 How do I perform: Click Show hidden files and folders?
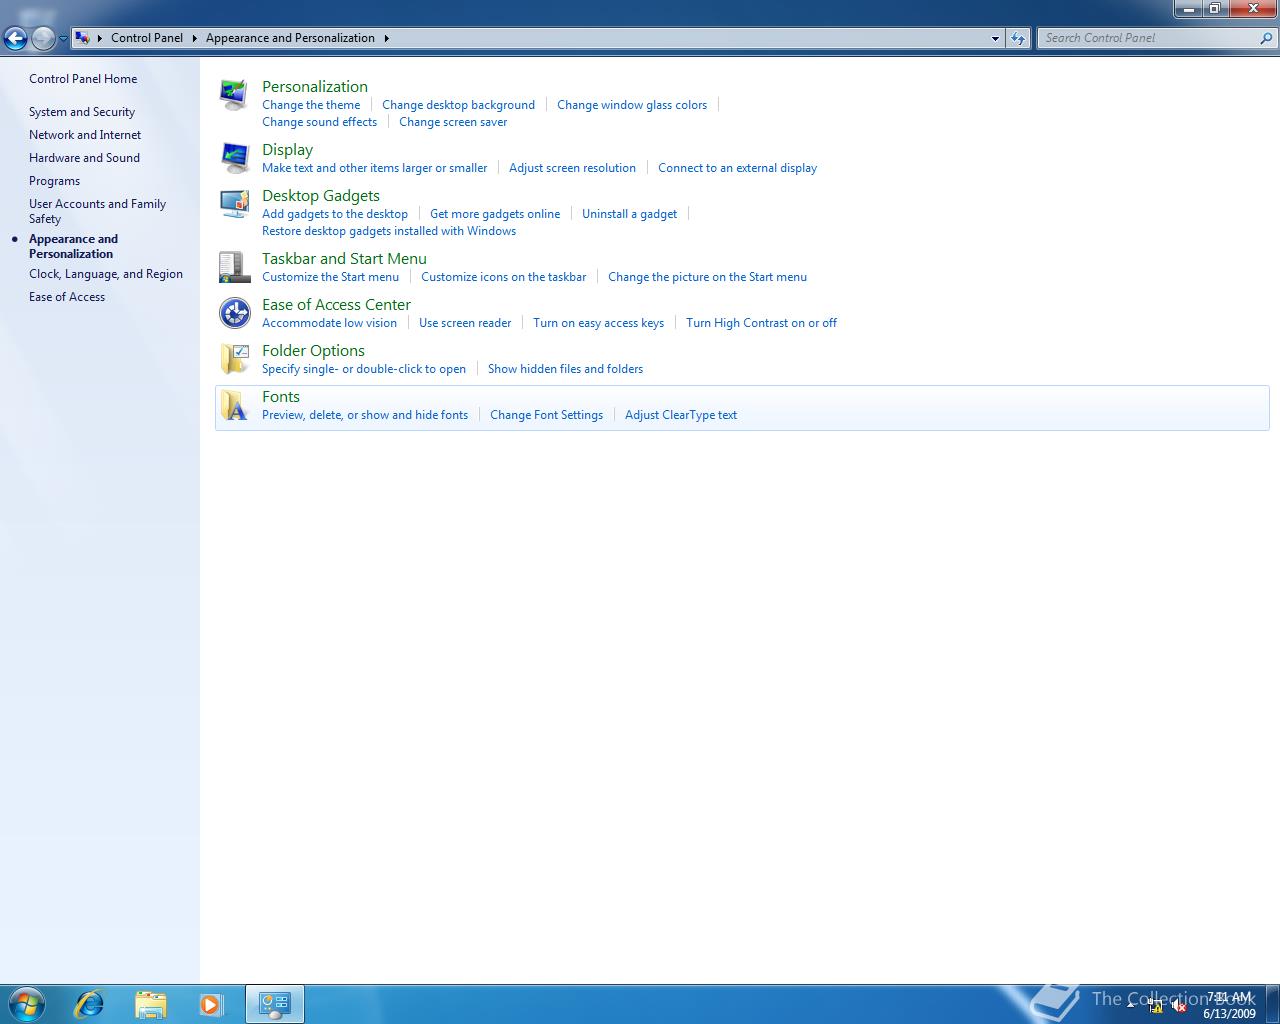[x=565, y=369]
